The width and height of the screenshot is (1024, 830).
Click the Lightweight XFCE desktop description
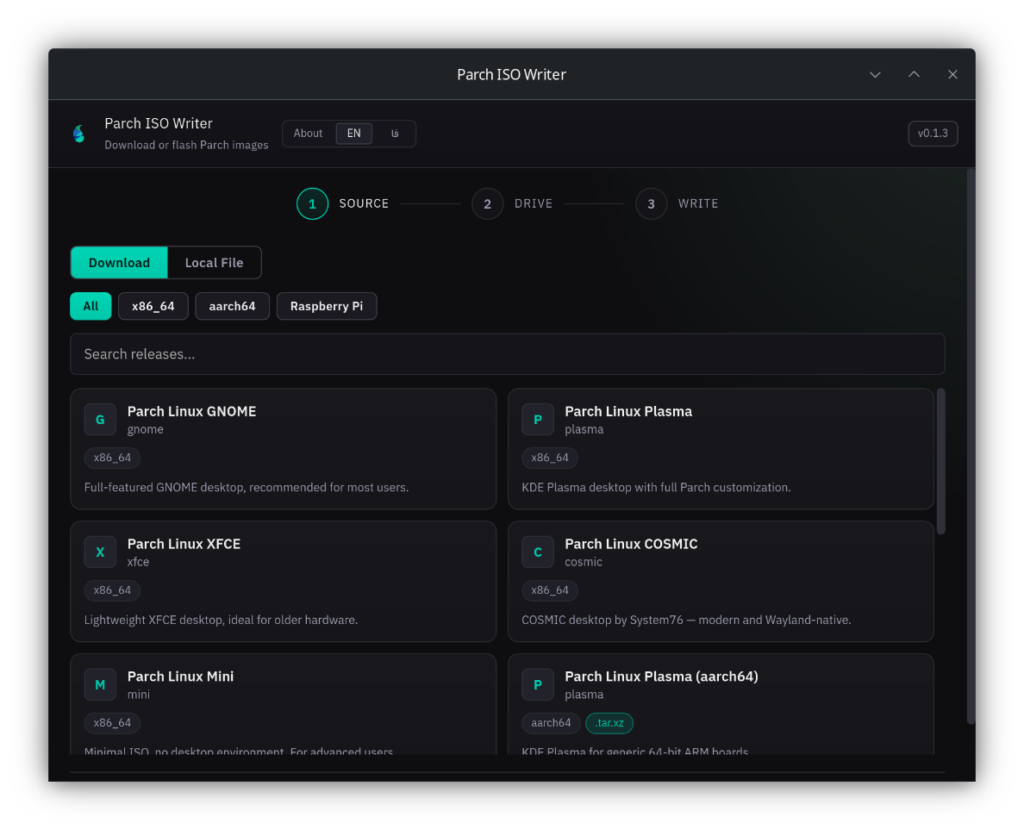coord(221,620)
